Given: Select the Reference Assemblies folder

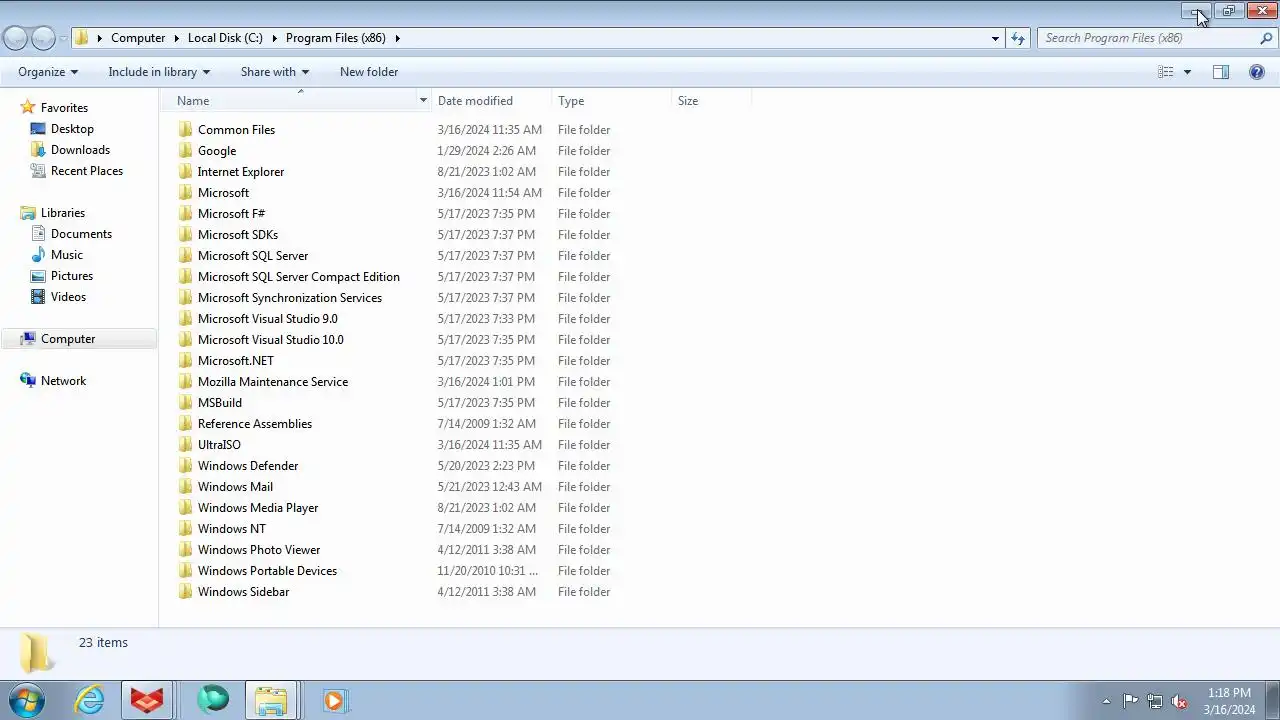Looking at the screenshot, I should click(255, 424).
